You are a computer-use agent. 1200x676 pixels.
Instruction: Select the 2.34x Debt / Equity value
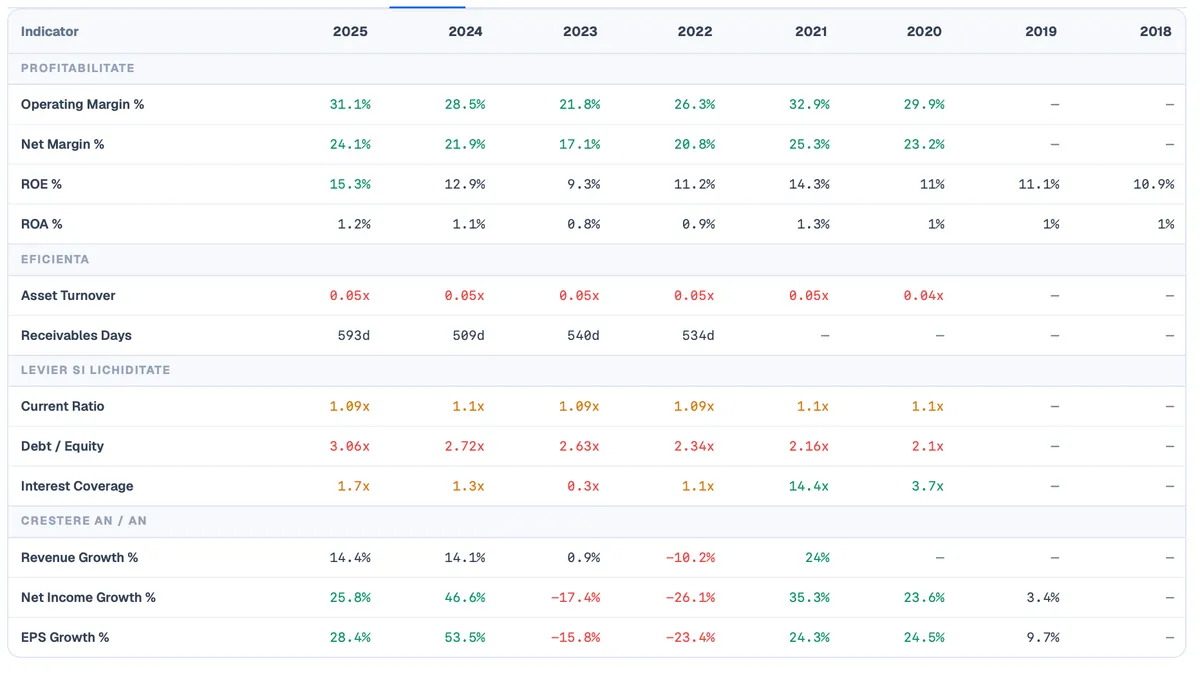click(694, 446)
